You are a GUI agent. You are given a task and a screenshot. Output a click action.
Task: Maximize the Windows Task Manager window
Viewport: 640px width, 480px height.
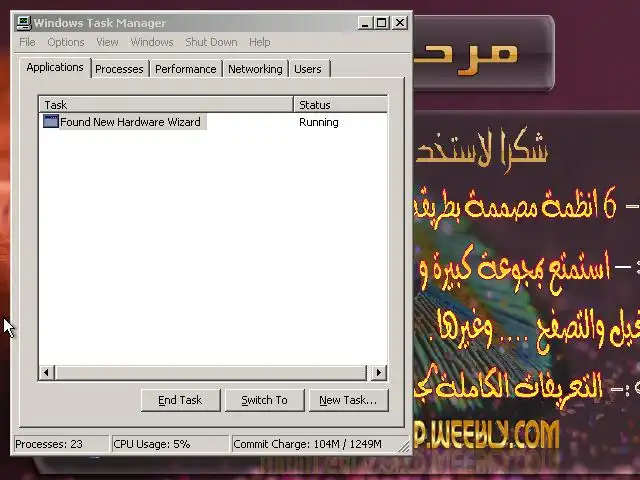(x=382, y=23)
